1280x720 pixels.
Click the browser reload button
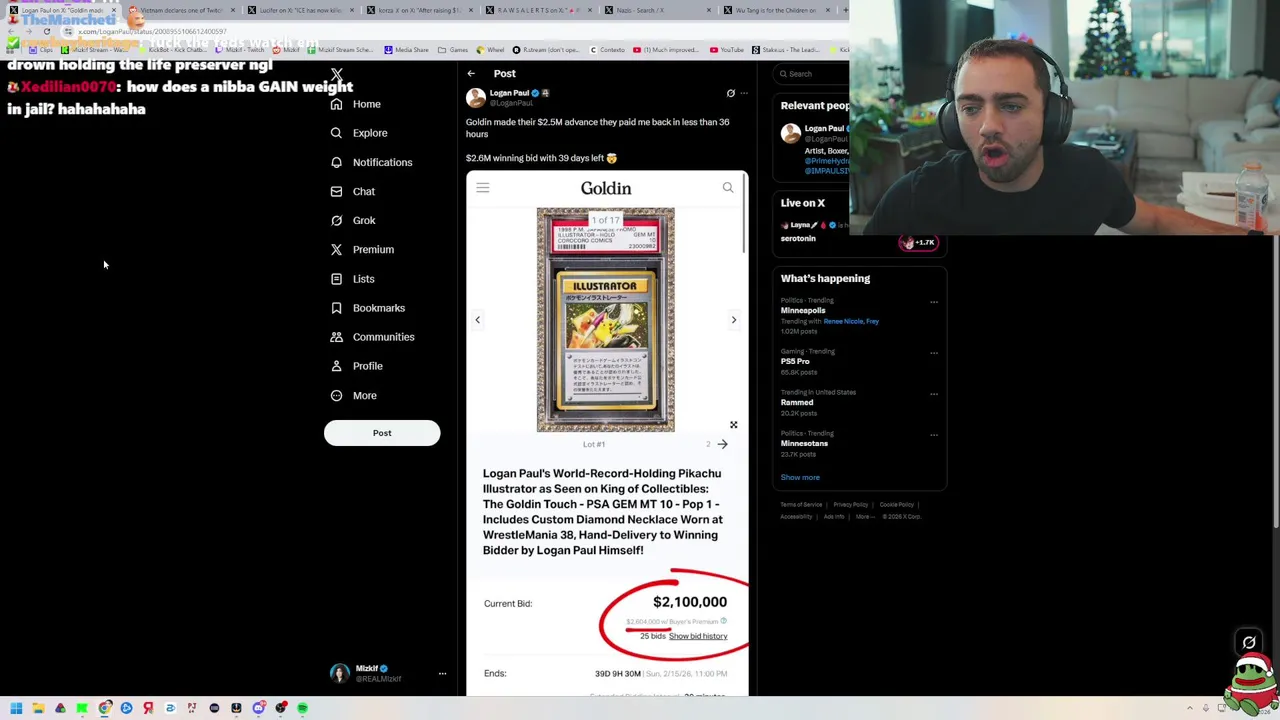click(47, 32)
